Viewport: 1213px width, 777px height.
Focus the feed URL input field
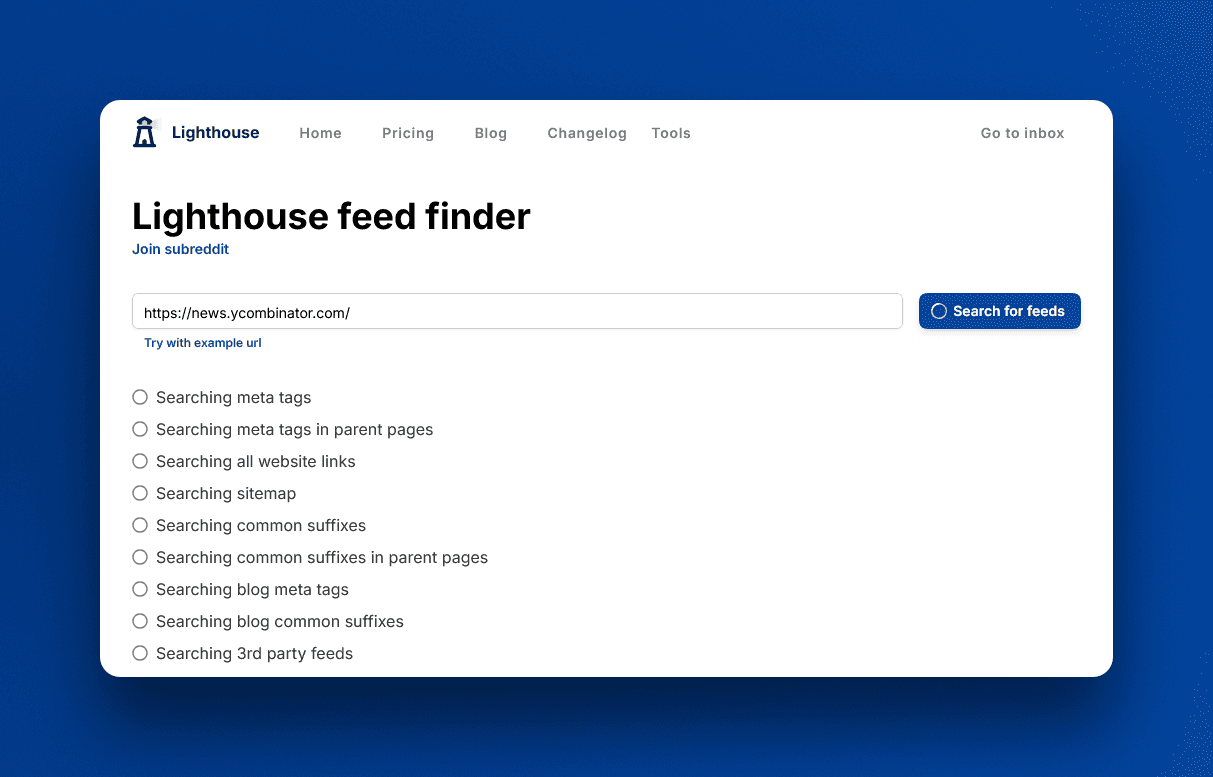click(x=517, y=312)
